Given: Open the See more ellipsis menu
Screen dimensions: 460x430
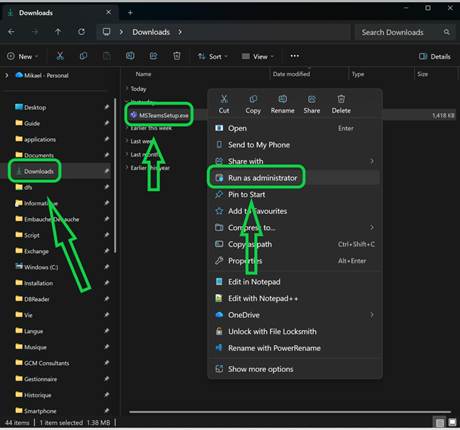Looking at the screenshot, I should 295,56.
